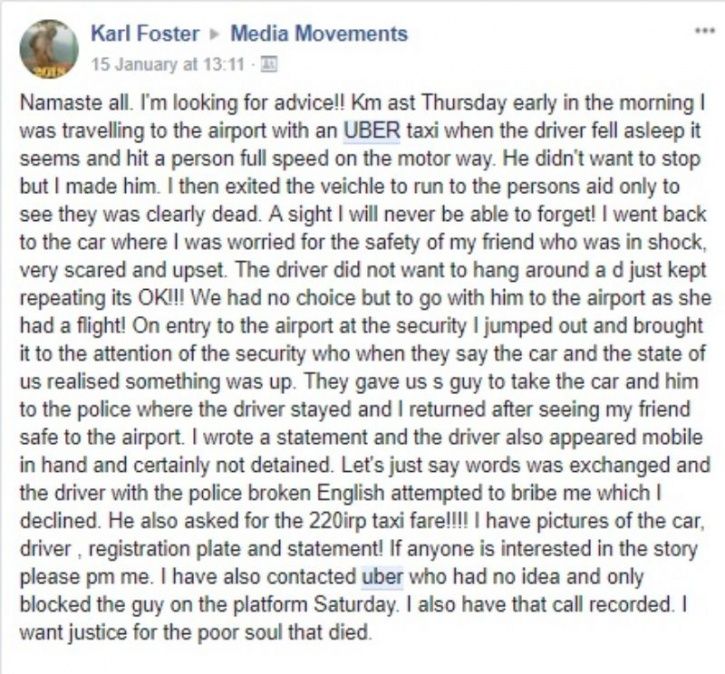Click the group privacy icon beside the timestamp

click(269, 64)
